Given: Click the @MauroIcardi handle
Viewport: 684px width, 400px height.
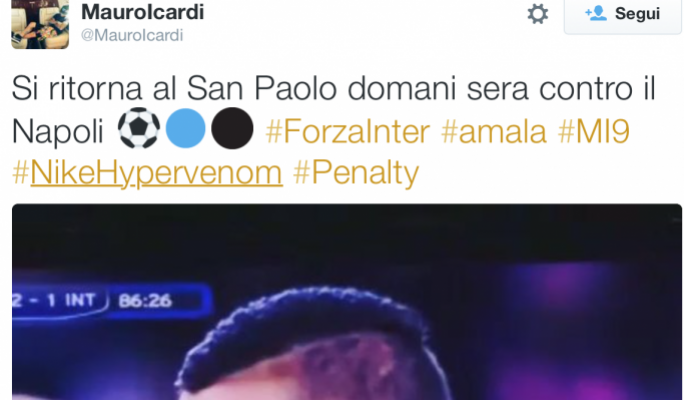Looking at the screenshot, I should 132,35.
